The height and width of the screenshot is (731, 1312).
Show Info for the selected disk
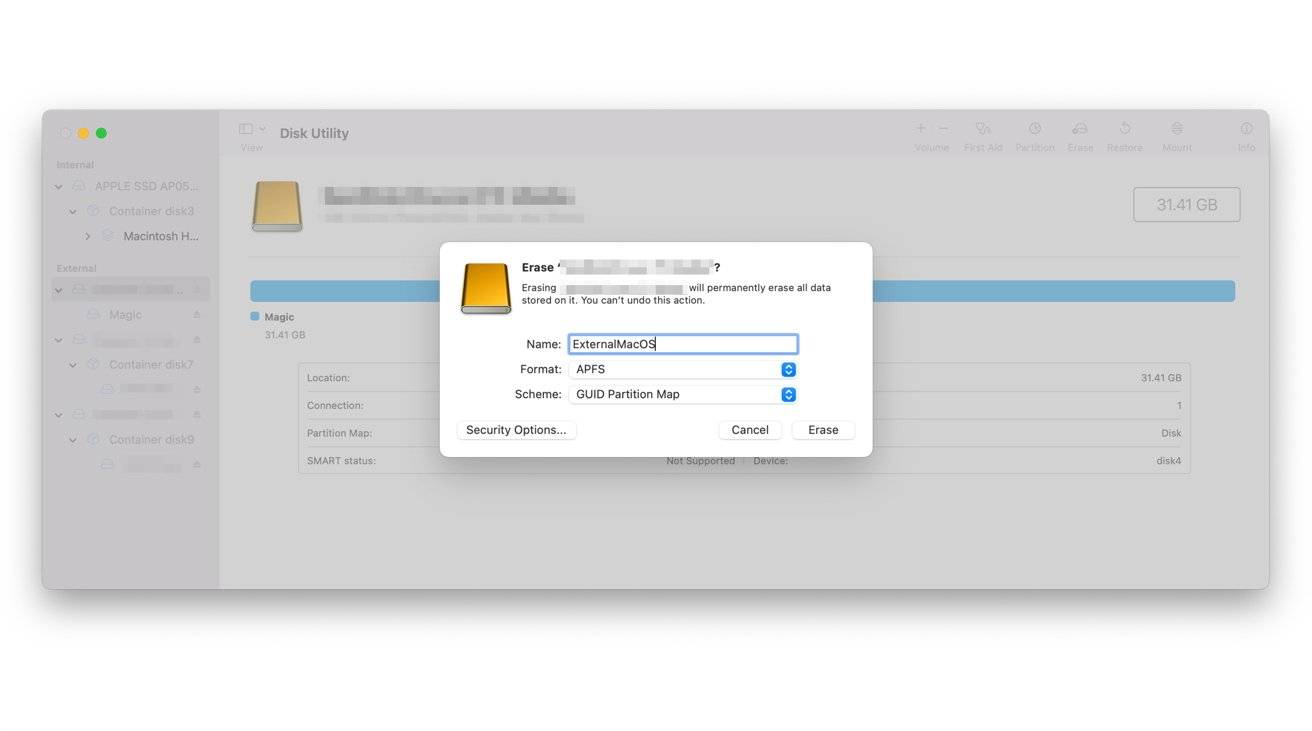pyautogui.click(x=1246, y=133)
